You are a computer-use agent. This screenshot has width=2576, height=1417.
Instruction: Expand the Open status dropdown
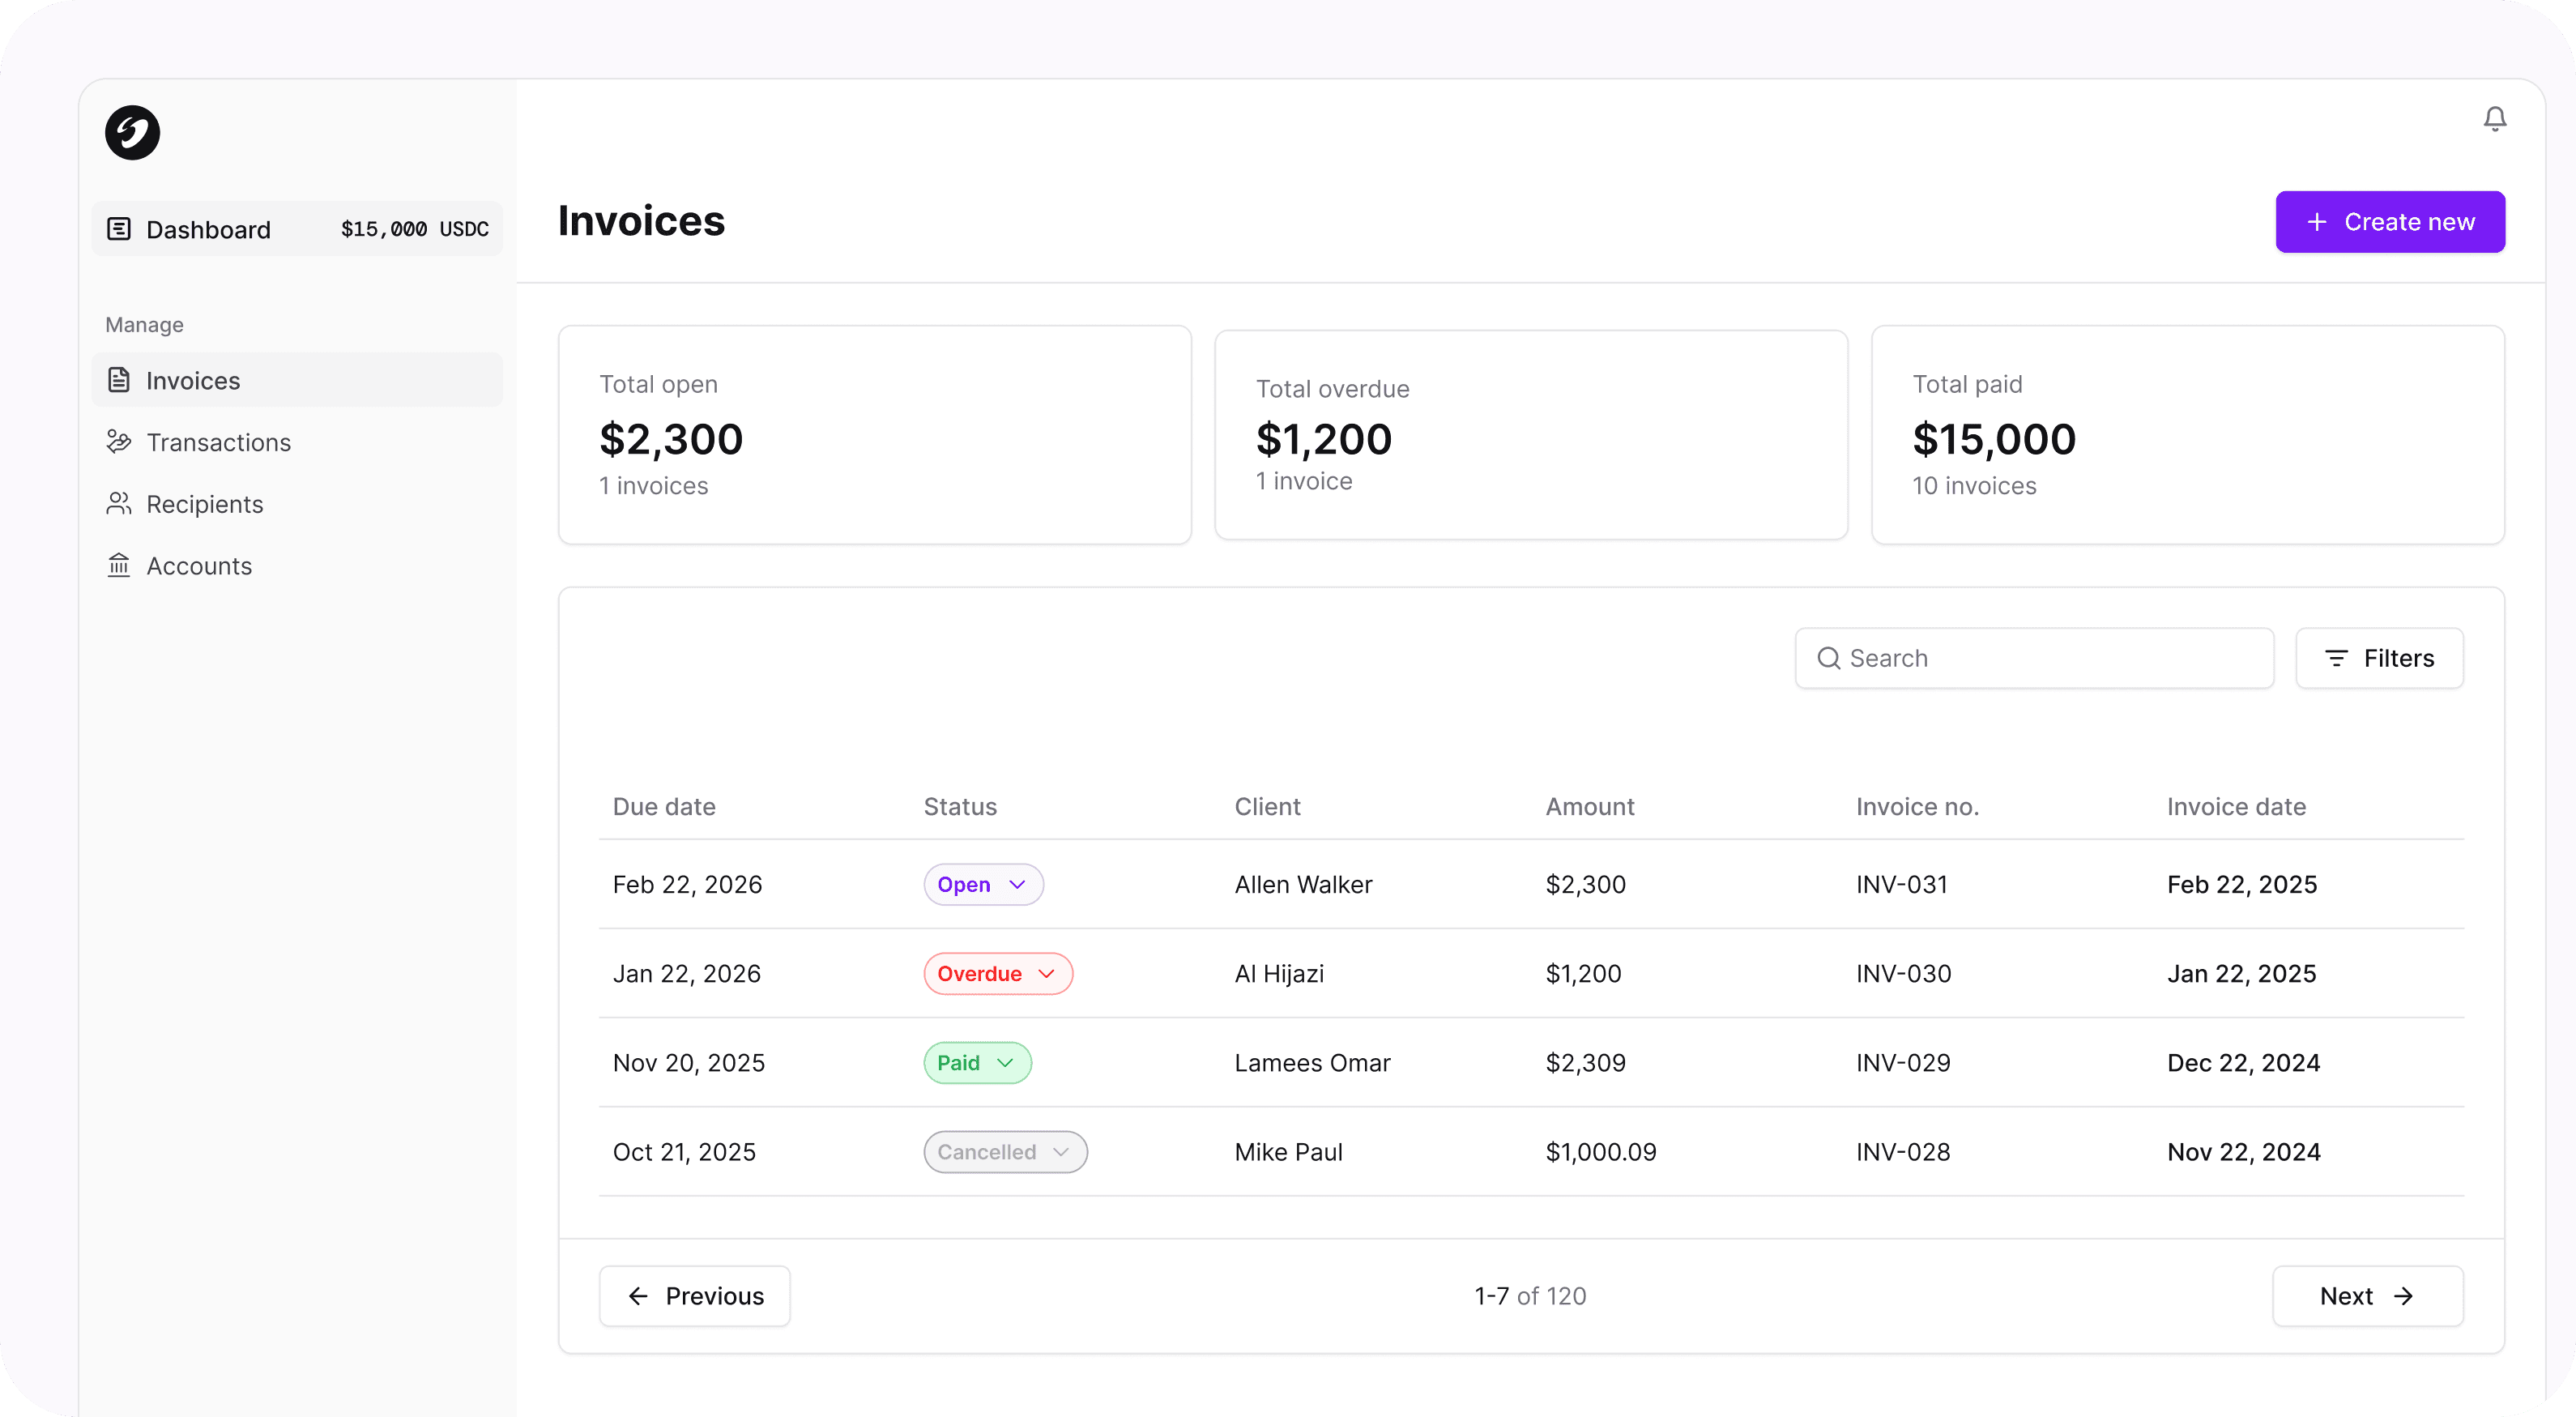(x=1017, y=884)
